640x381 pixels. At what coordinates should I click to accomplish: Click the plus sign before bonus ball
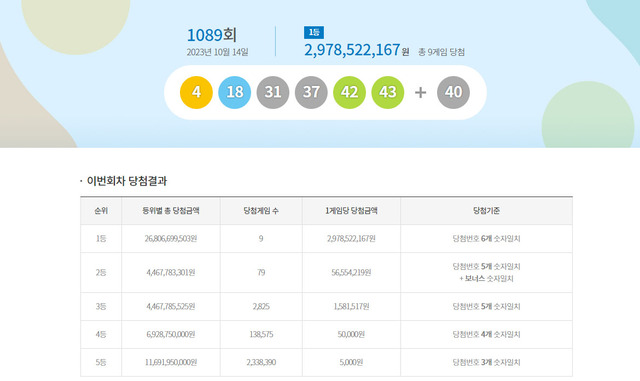tap(420, 93)
